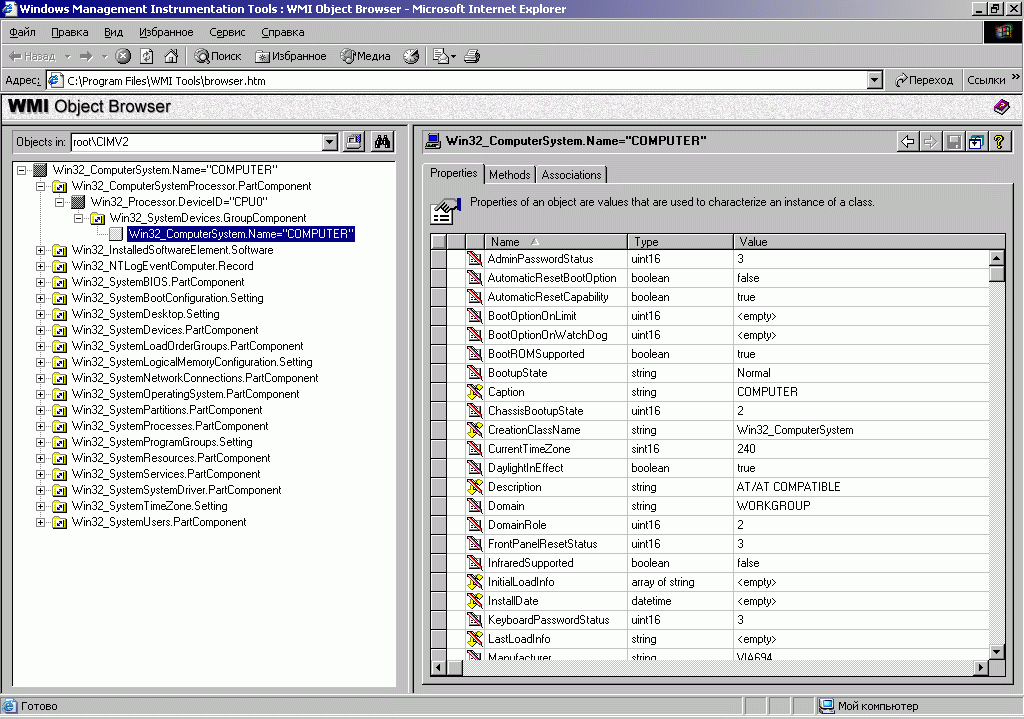
Task: Open the Файл menu
Action: [x=22, y=32]
